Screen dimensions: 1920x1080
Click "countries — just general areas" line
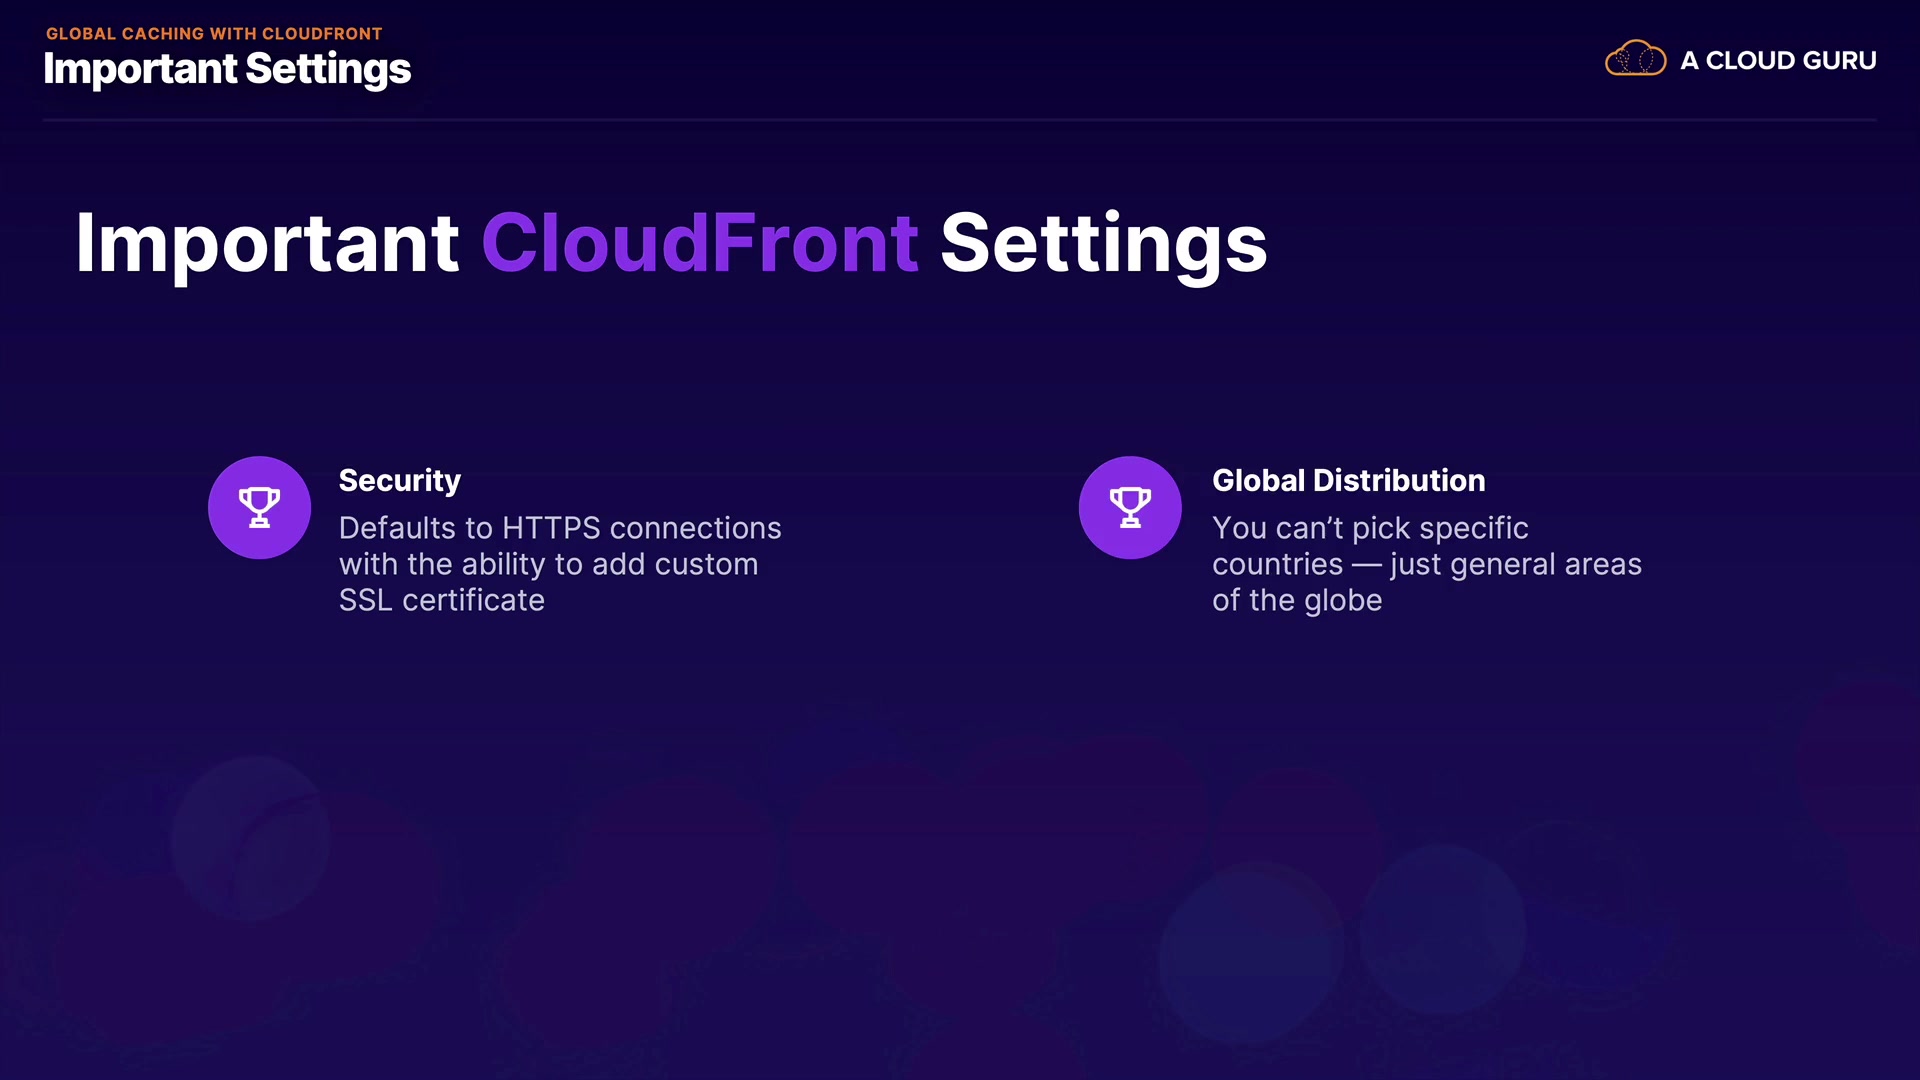tap(1426, 564)
